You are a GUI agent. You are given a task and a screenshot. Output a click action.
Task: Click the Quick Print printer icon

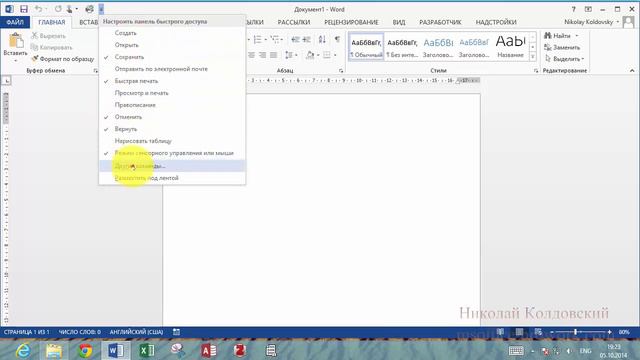89,9
